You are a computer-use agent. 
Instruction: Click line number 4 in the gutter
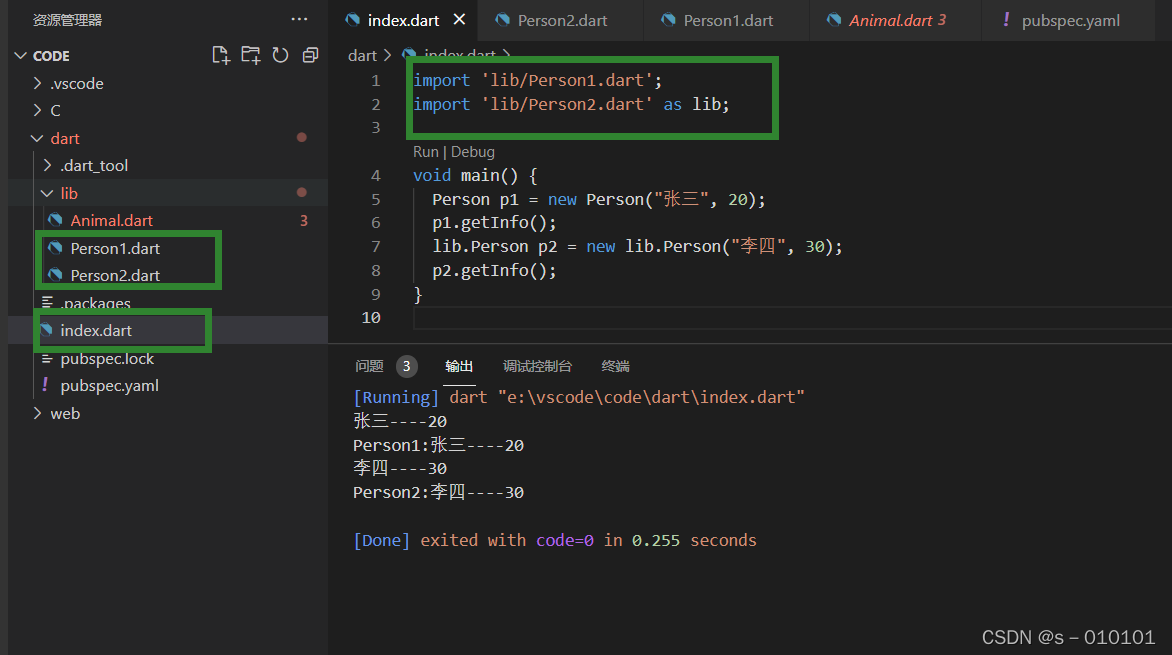(x=375, y=176)
